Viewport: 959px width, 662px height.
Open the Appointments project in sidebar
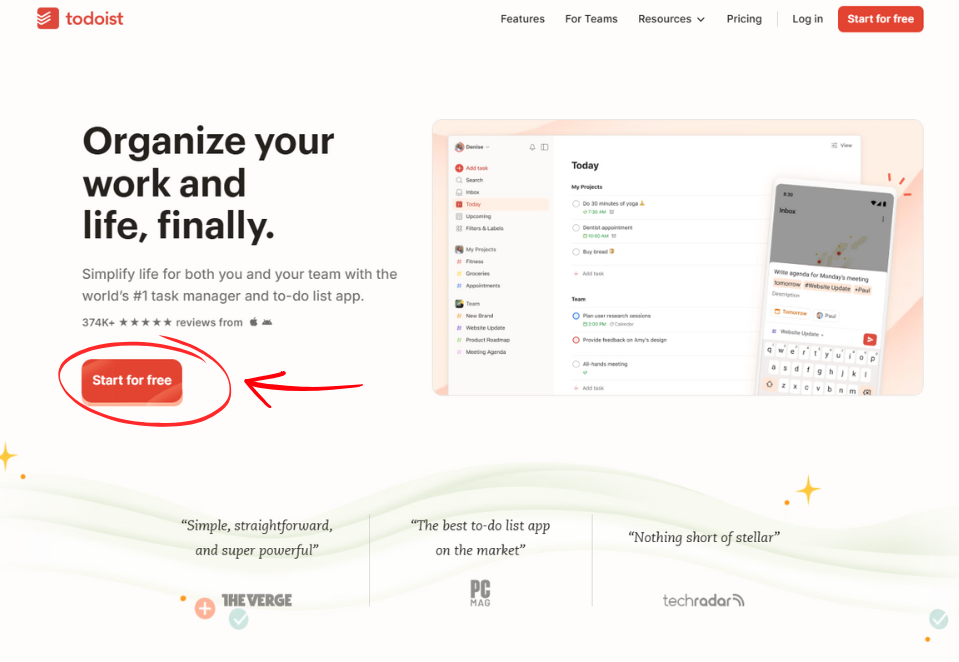coord(478,286)
